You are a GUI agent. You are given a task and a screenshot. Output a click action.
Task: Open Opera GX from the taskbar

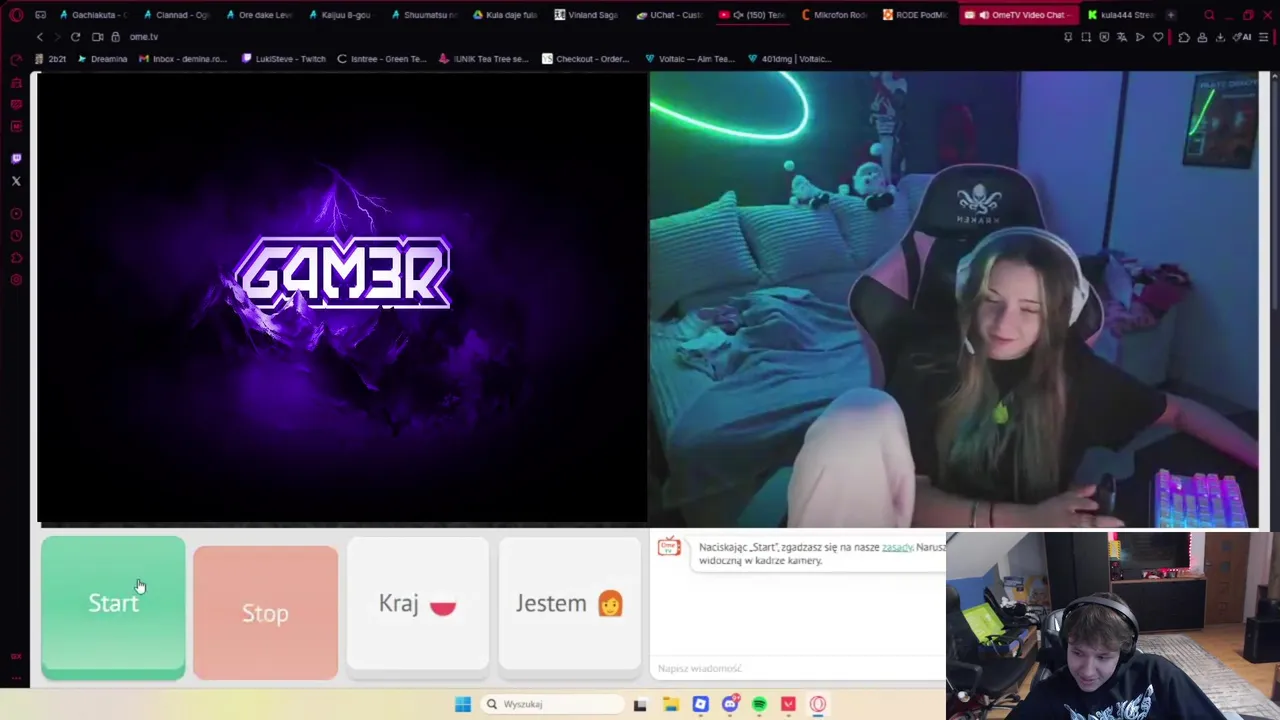click(x=818, y=704)
